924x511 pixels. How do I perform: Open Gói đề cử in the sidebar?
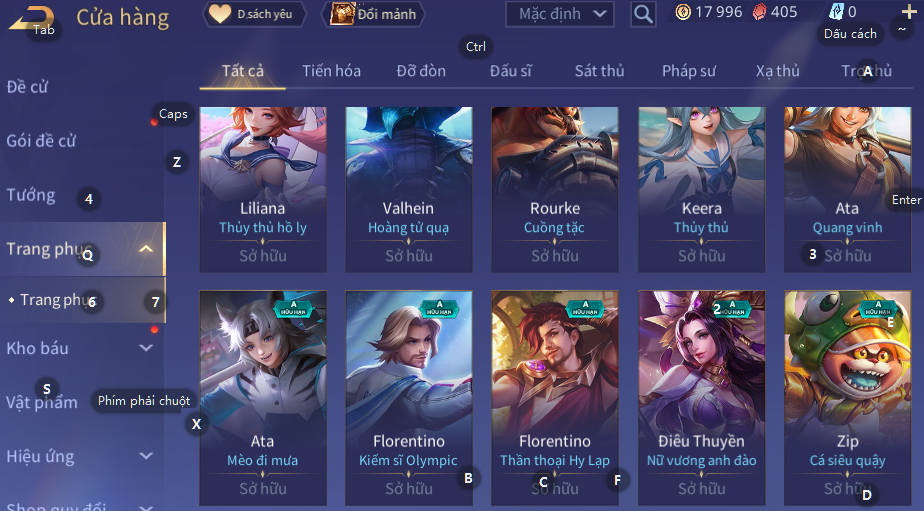point(41,141)
